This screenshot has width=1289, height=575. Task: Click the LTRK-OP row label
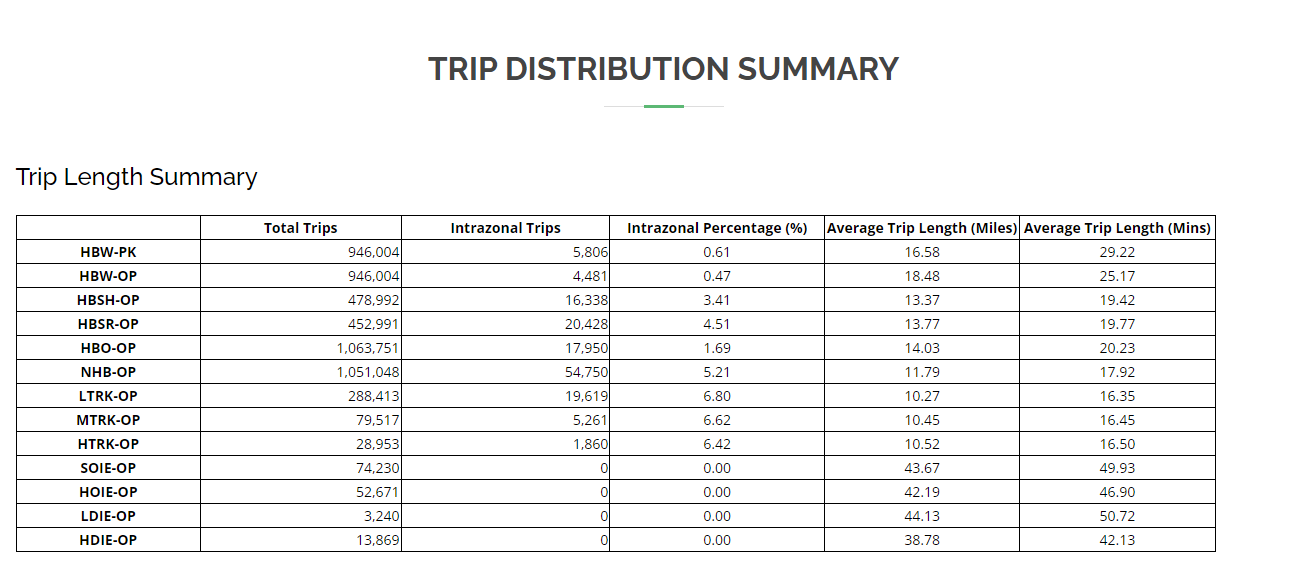(x=108, y=396)
